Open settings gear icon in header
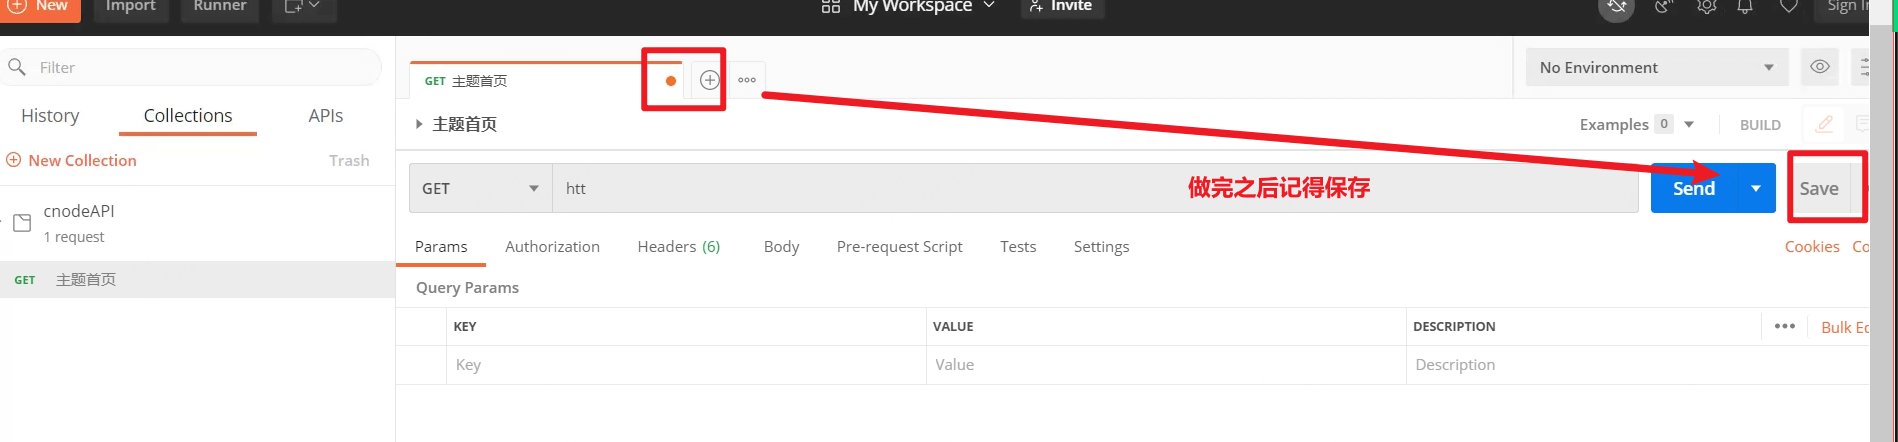The height and width of the screenshot is (442, 1898). click(1706, 7)
